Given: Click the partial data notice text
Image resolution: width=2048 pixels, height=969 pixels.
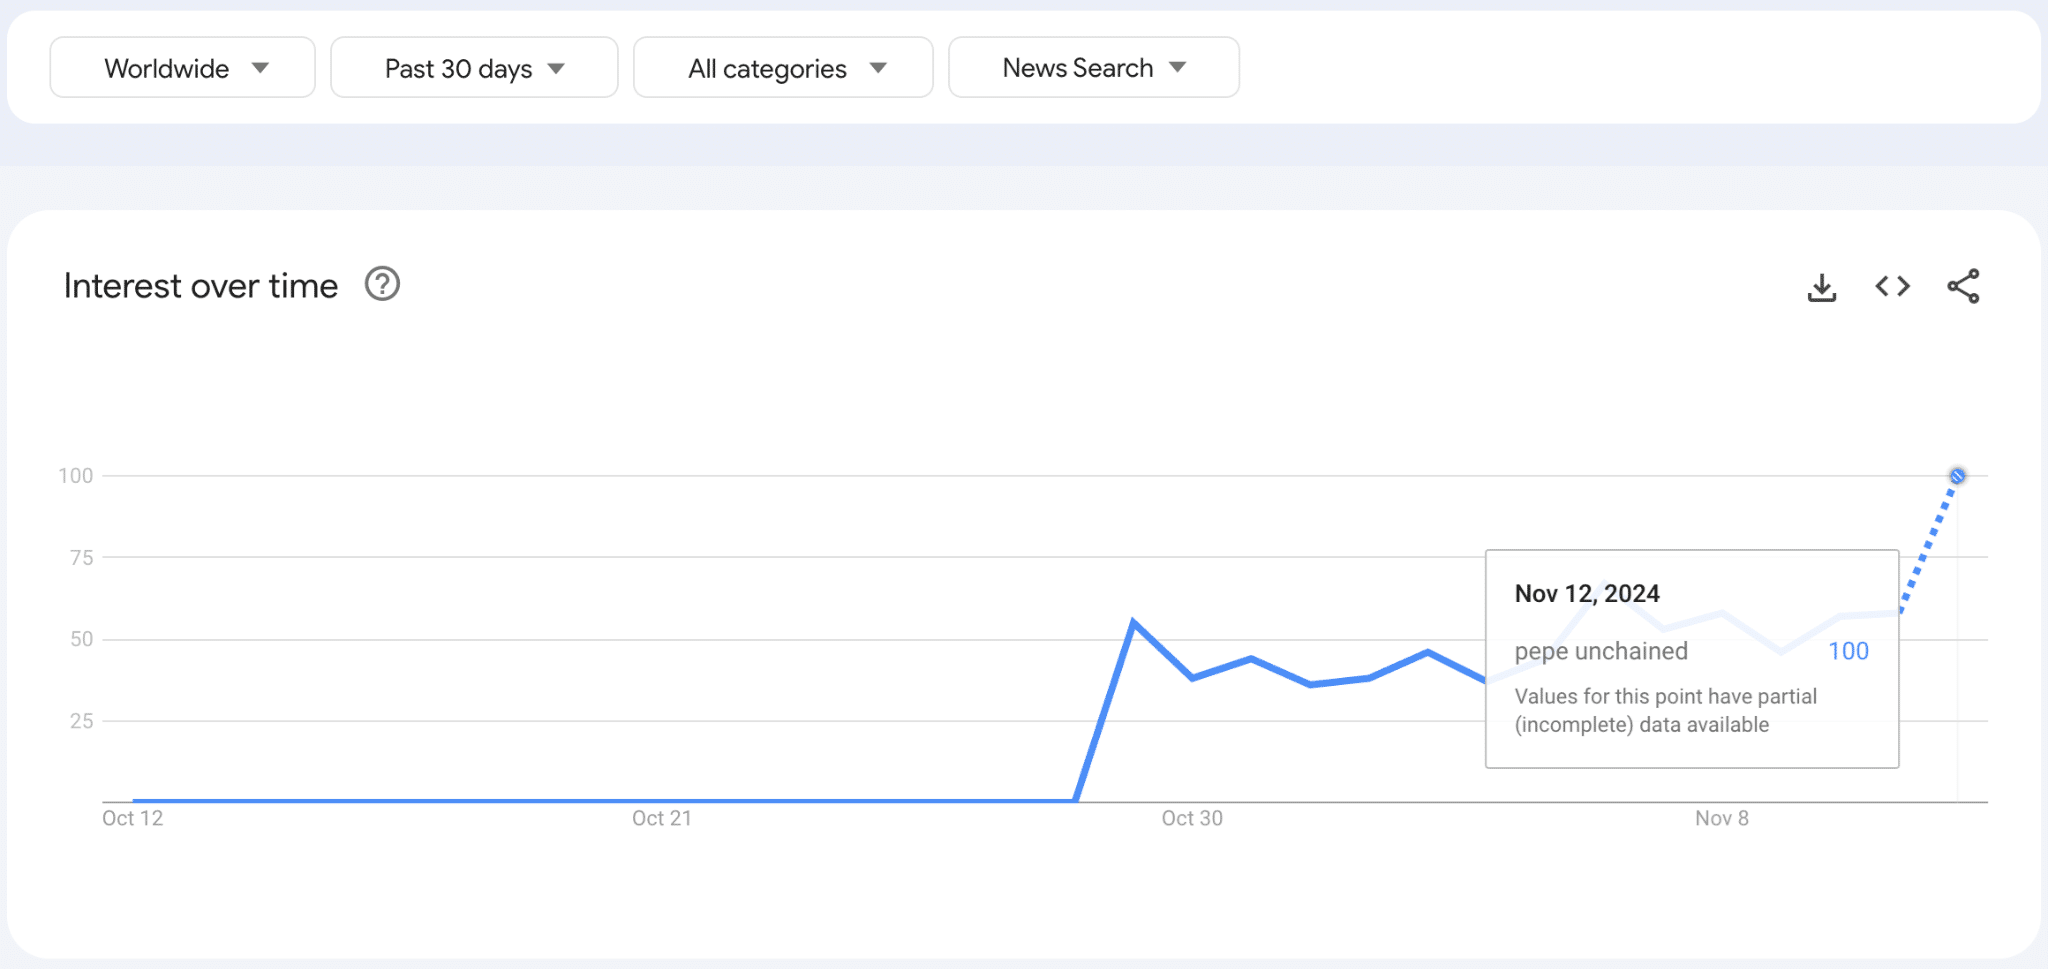Looking at the screenshot, I should 1665,710.
